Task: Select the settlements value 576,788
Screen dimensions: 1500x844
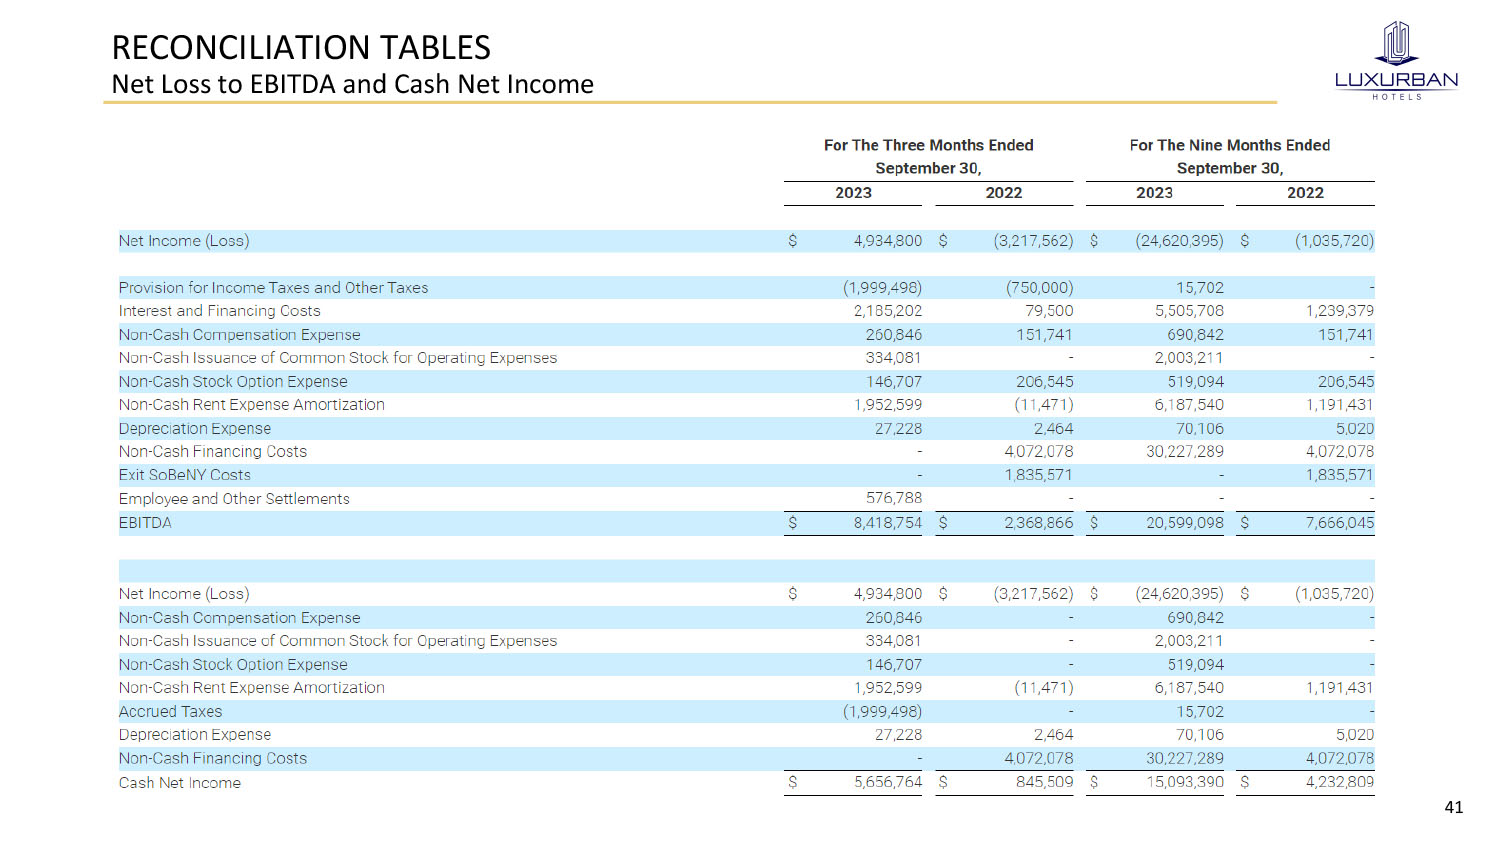Action: tap(893, 498)
